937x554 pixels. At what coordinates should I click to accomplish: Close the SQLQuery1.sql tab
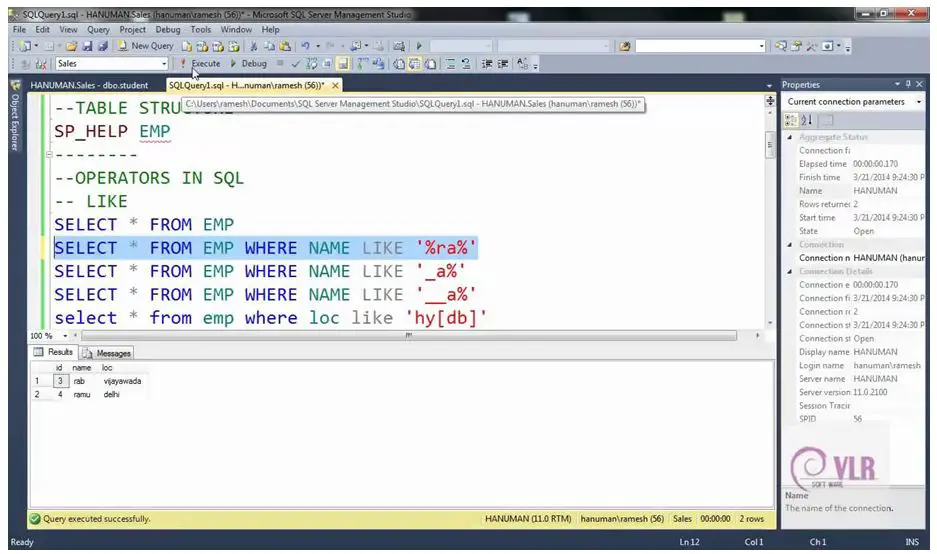[x=336, y=85]
